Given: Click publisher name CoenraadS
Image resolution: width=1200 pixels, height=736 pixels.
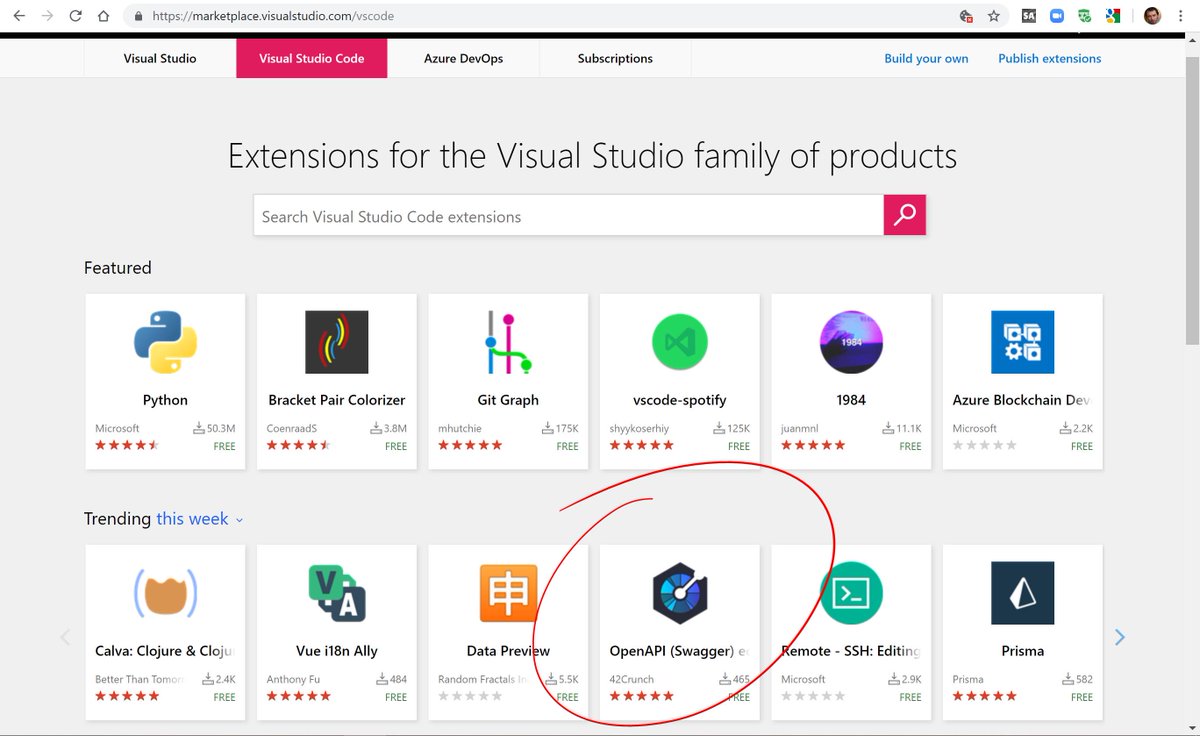Looking at the screenshot, I should pyautogui.click(x=292, y=428).
